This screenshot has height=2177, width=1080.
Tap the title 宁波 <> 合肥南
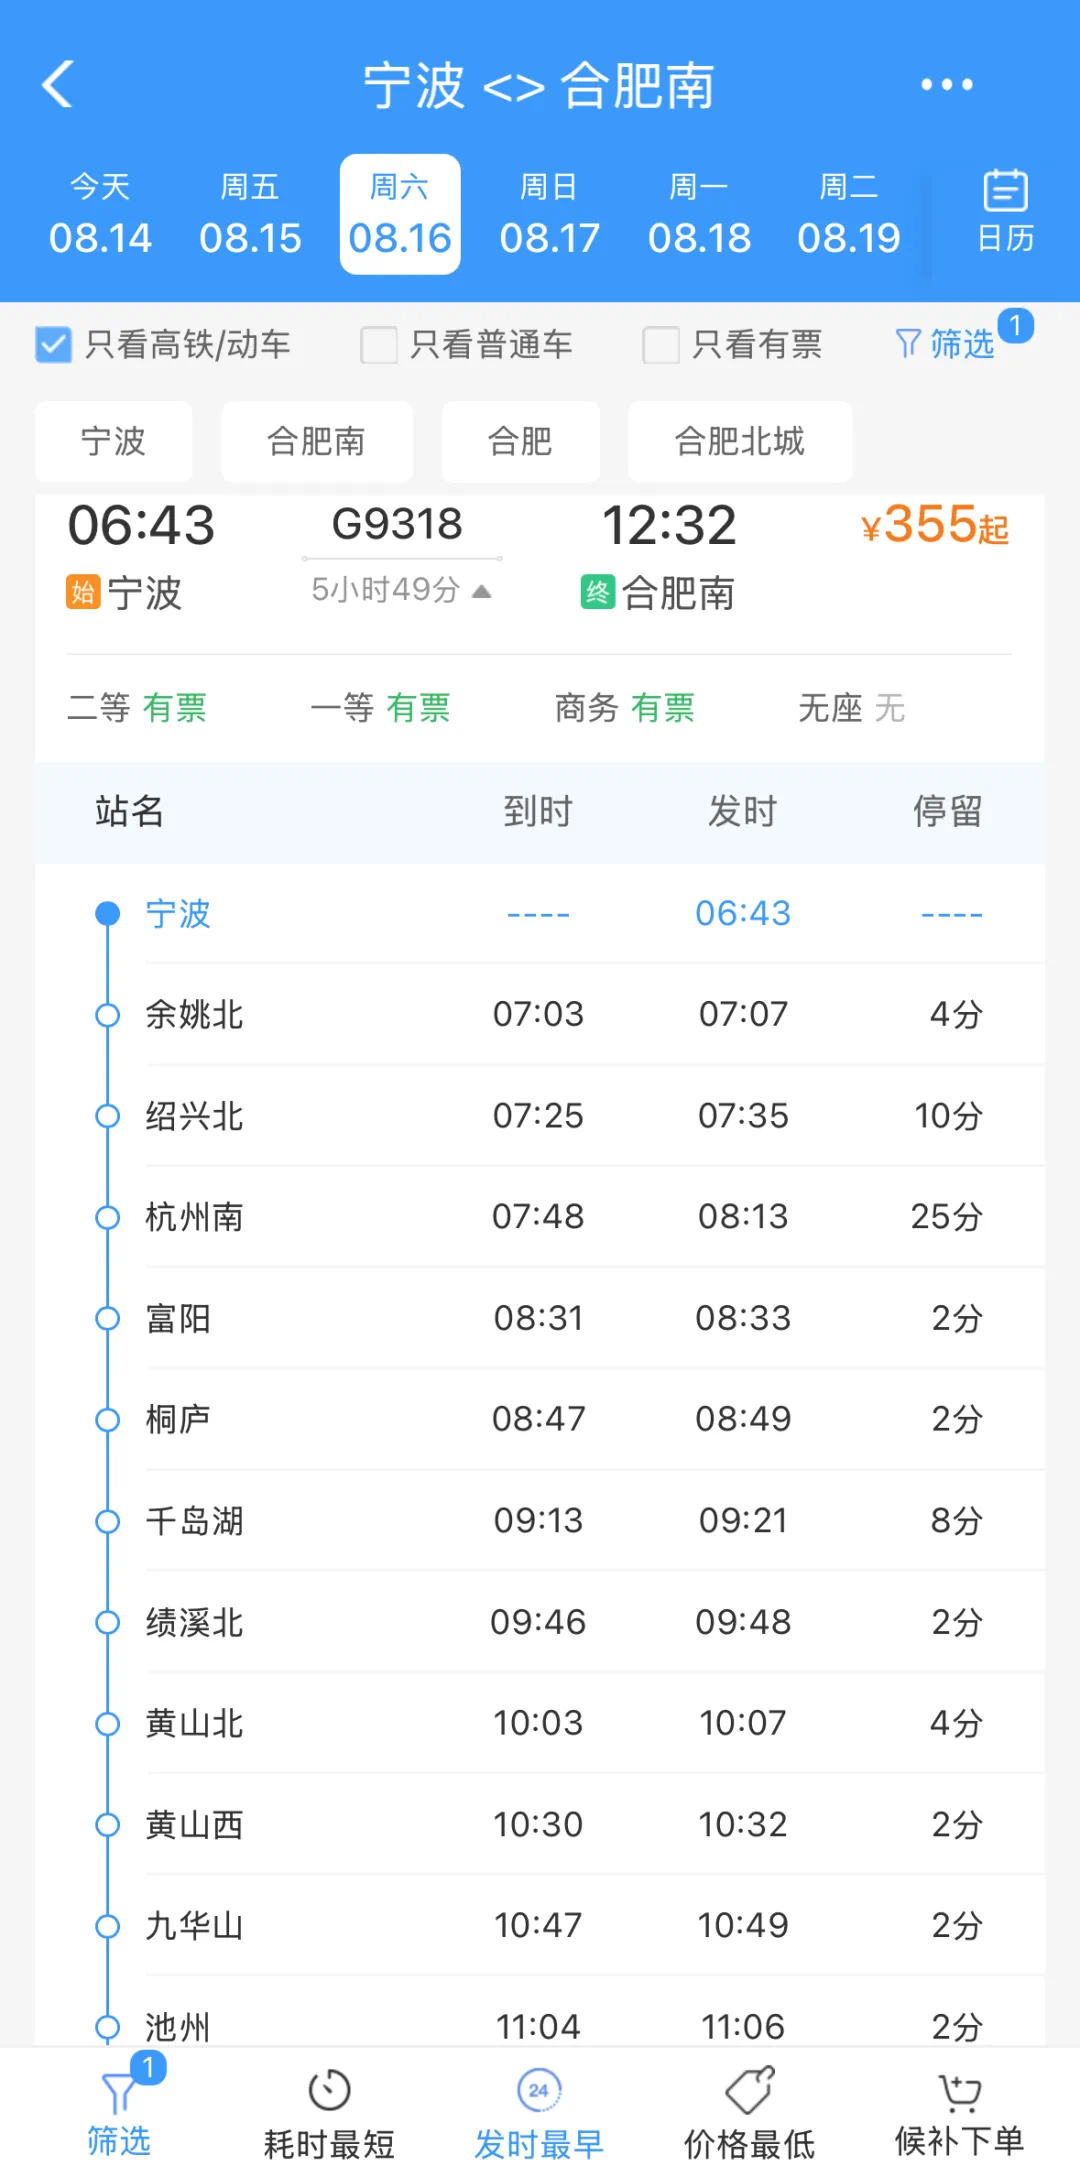tap(539, 85)
